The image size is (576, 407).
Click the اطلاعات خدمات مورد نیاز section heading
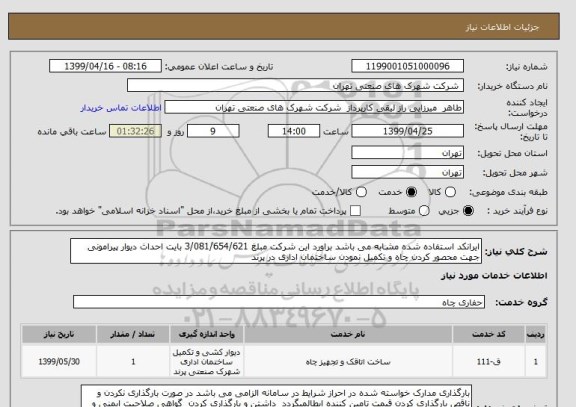[494, 276]
